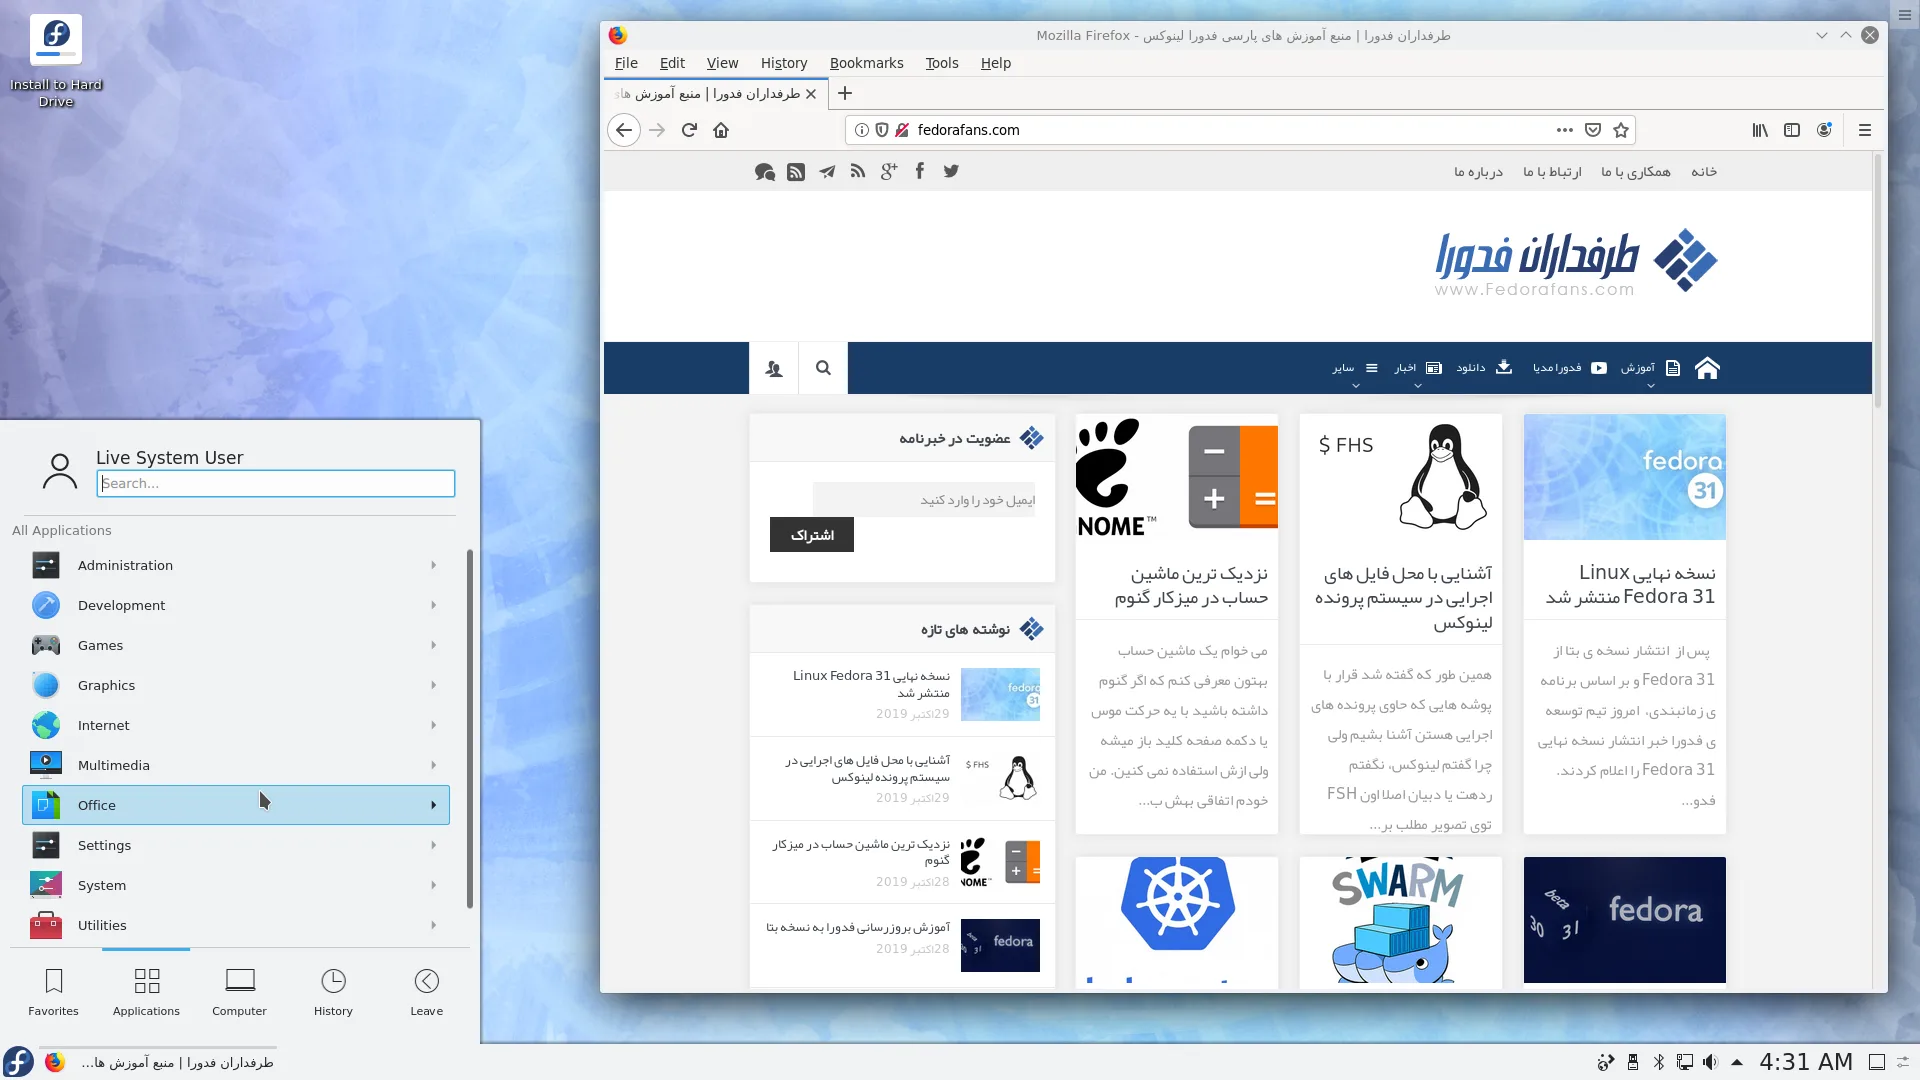Screen dimensions: 1920x1080
Task: Expand the Games category
Action: point(236,645)
